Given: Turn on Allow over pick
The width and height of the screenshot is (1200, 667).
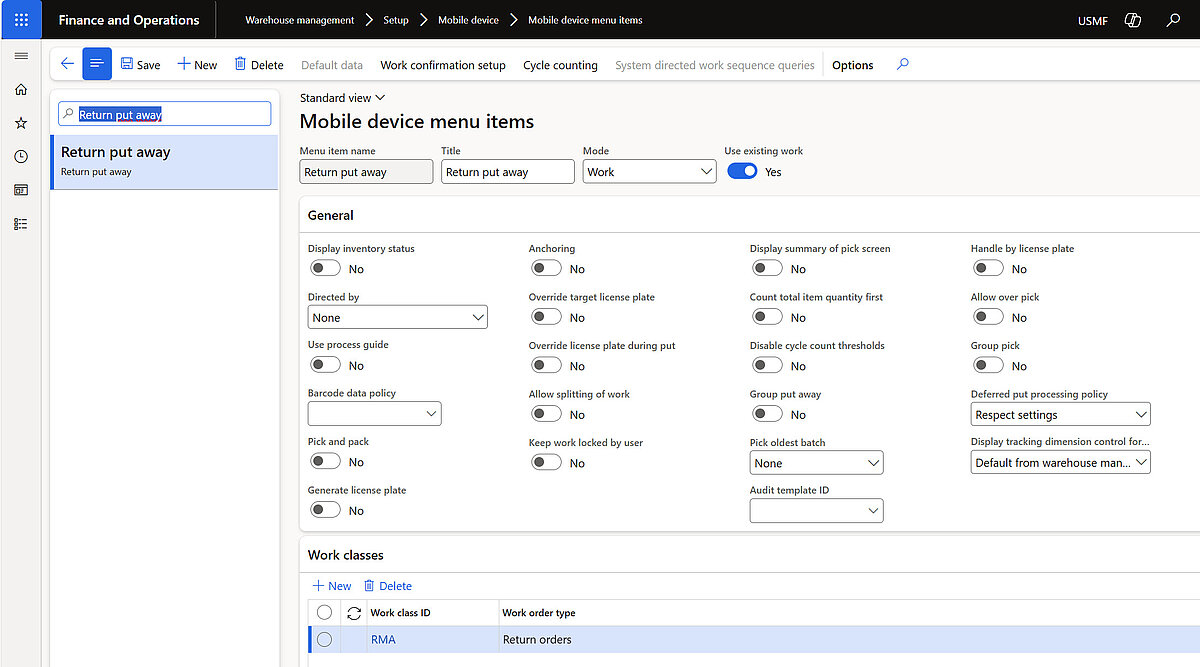Looking at the screenshot, I should 988,316.
